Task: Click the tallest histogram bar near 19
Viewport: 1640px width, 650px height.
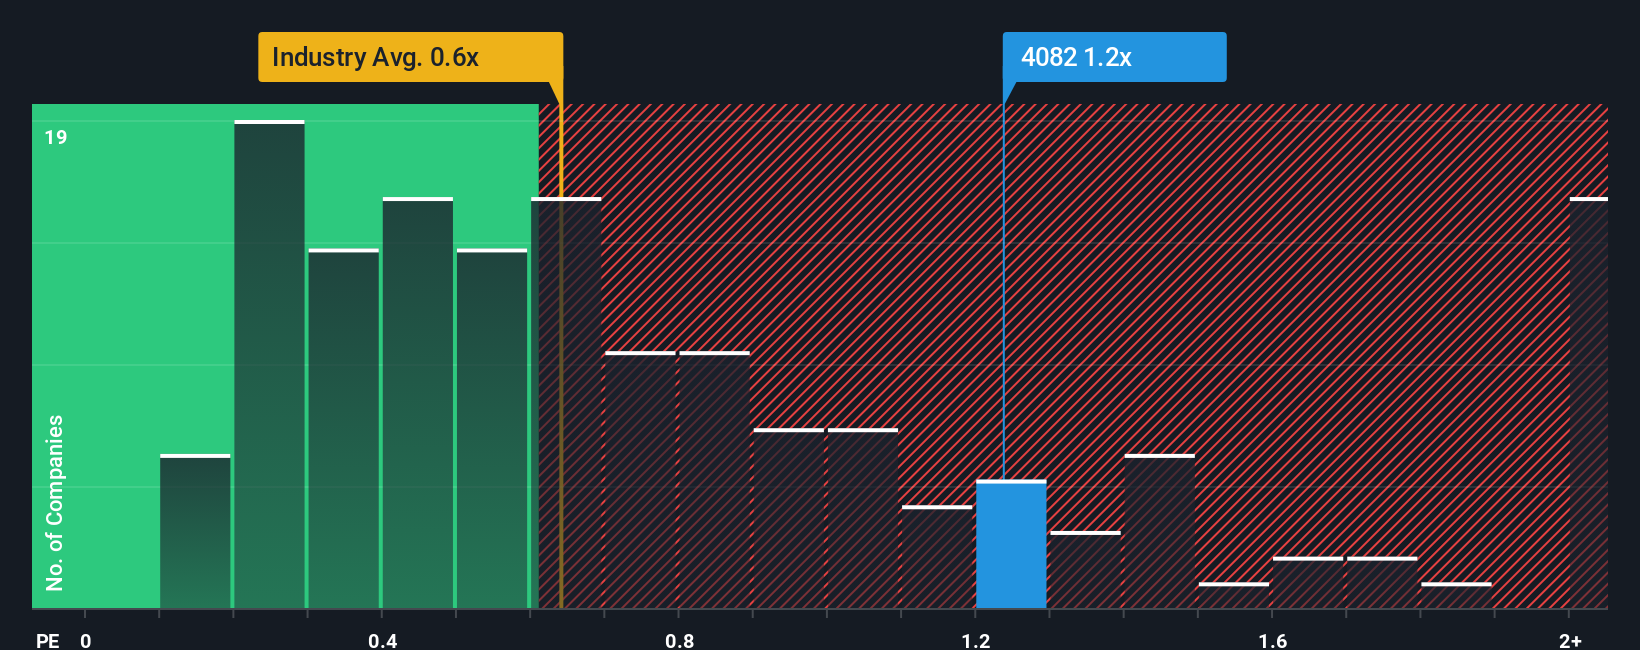Action: 269,364
